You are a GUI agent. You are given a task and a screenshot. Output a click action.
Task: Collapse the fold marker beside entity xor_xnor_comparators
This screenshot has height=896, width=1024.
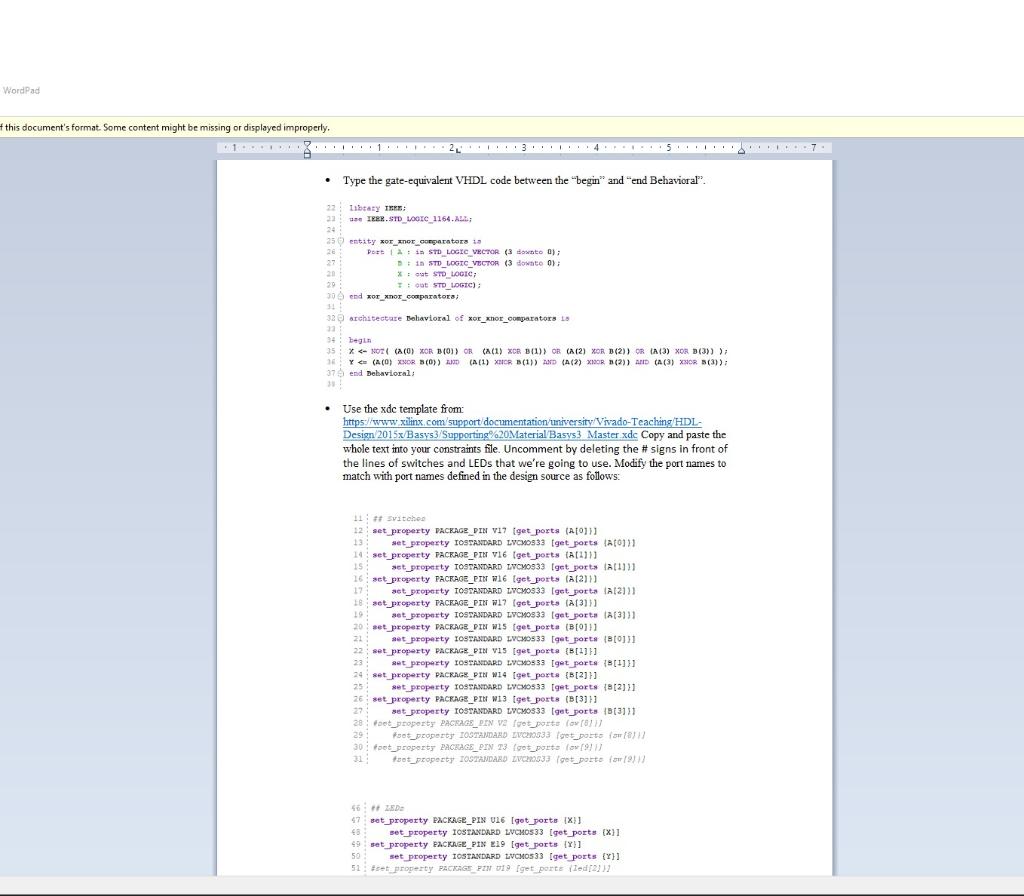pos(340,241)
